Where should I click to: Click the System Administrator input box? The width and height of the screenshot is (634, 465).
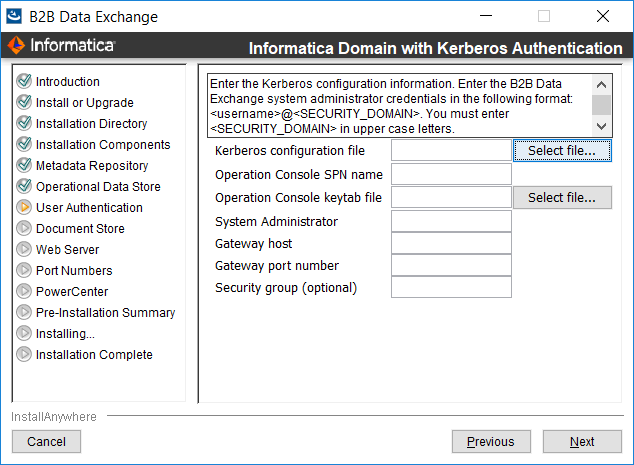[x=451, y=221]
